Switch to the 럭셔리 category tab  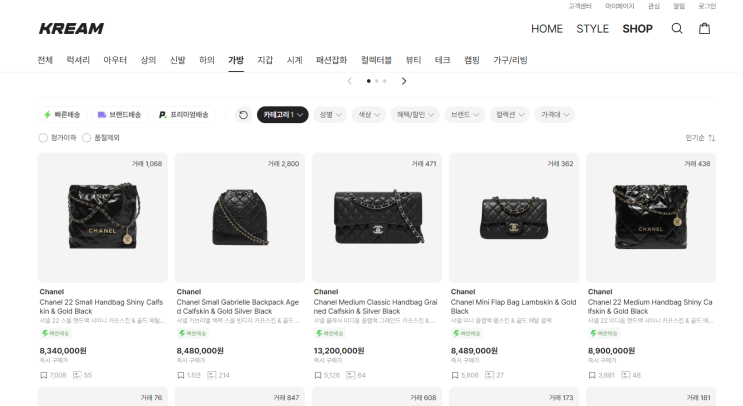78,60
